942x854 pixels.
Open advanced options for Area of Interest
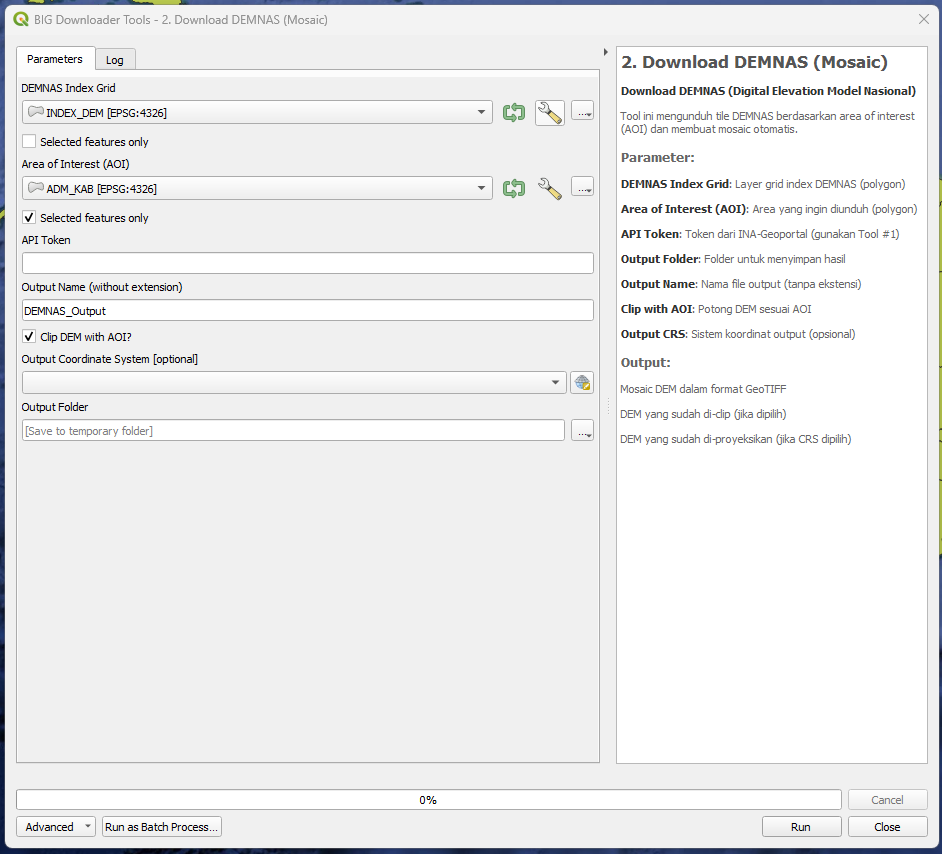pyautogui.click(x=549, y=188)
